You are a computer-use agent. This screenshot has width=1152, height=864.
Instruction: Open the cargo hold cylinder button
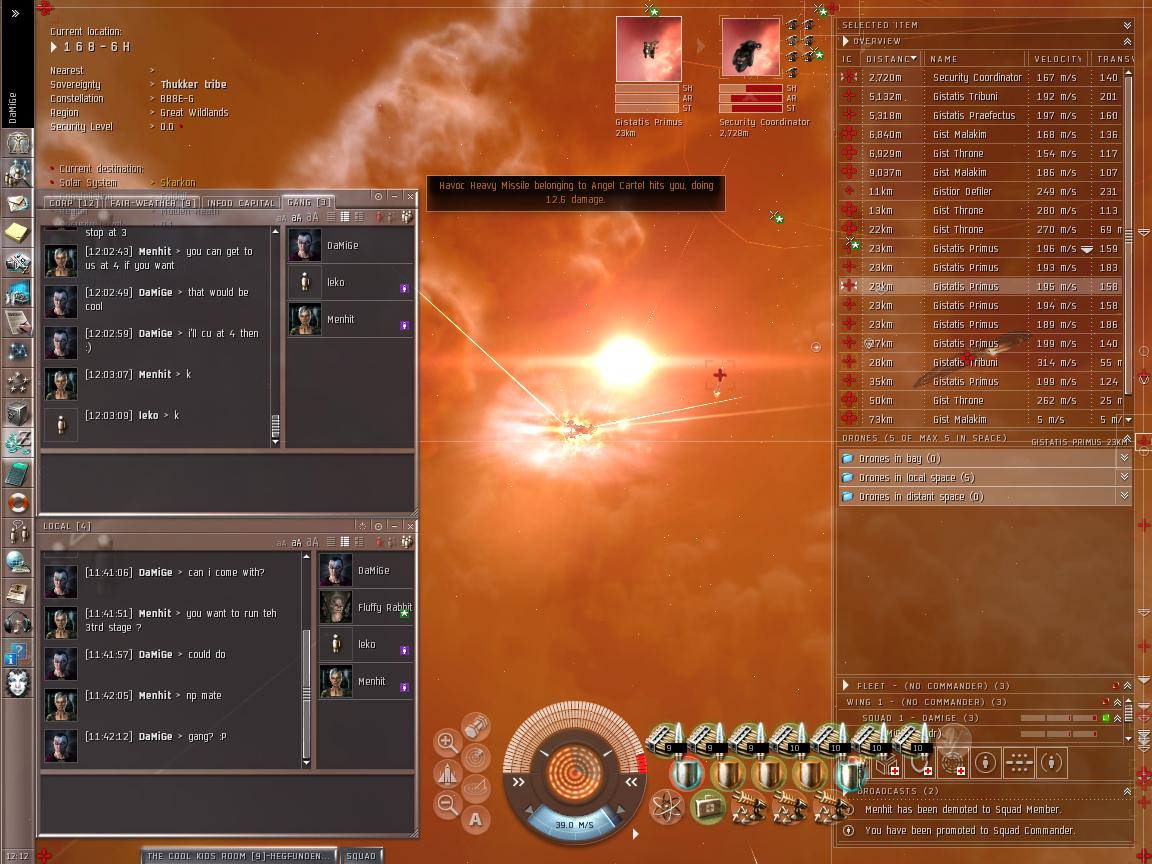475,726
